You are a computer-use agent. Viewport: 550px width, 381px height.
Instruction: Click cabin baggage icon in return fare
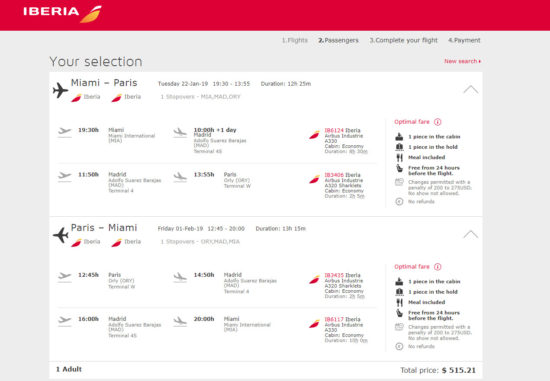point(399,281)
